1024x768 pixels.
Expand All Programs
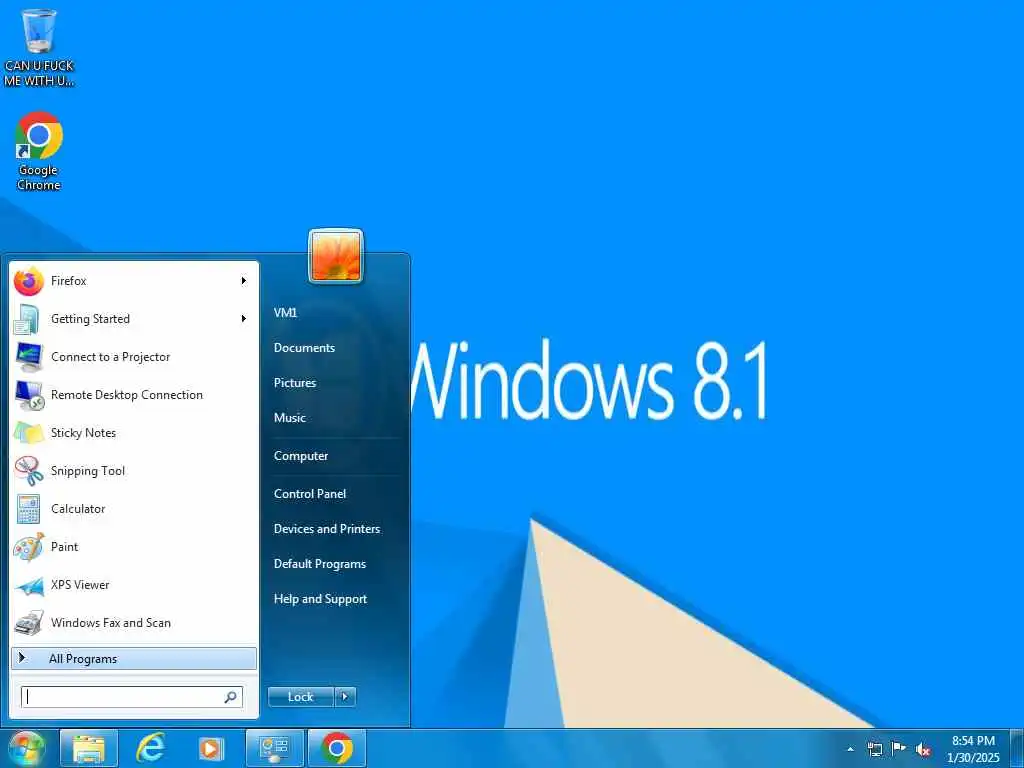(134, 659)
